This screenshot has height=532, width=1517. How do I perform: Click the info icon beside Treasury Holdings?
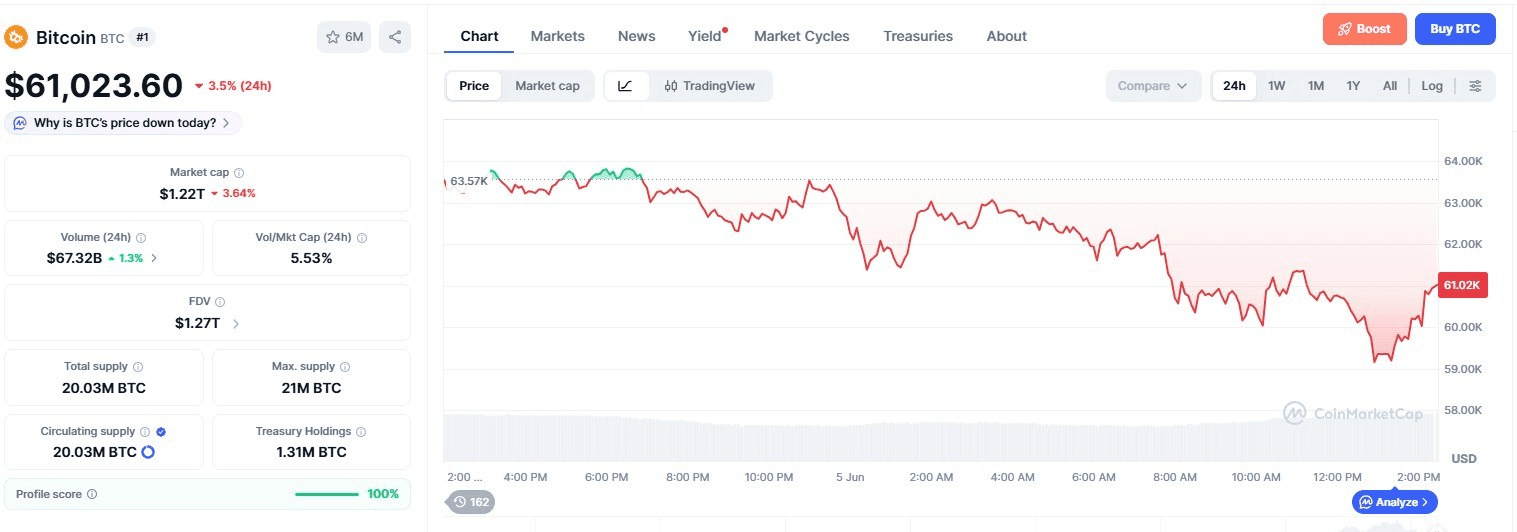point(361,432)
